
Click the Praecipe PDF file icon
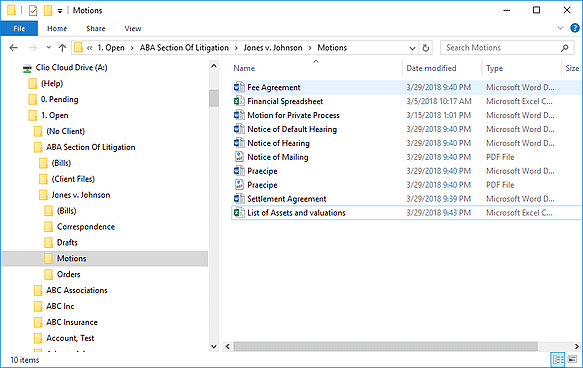(239, 185)
